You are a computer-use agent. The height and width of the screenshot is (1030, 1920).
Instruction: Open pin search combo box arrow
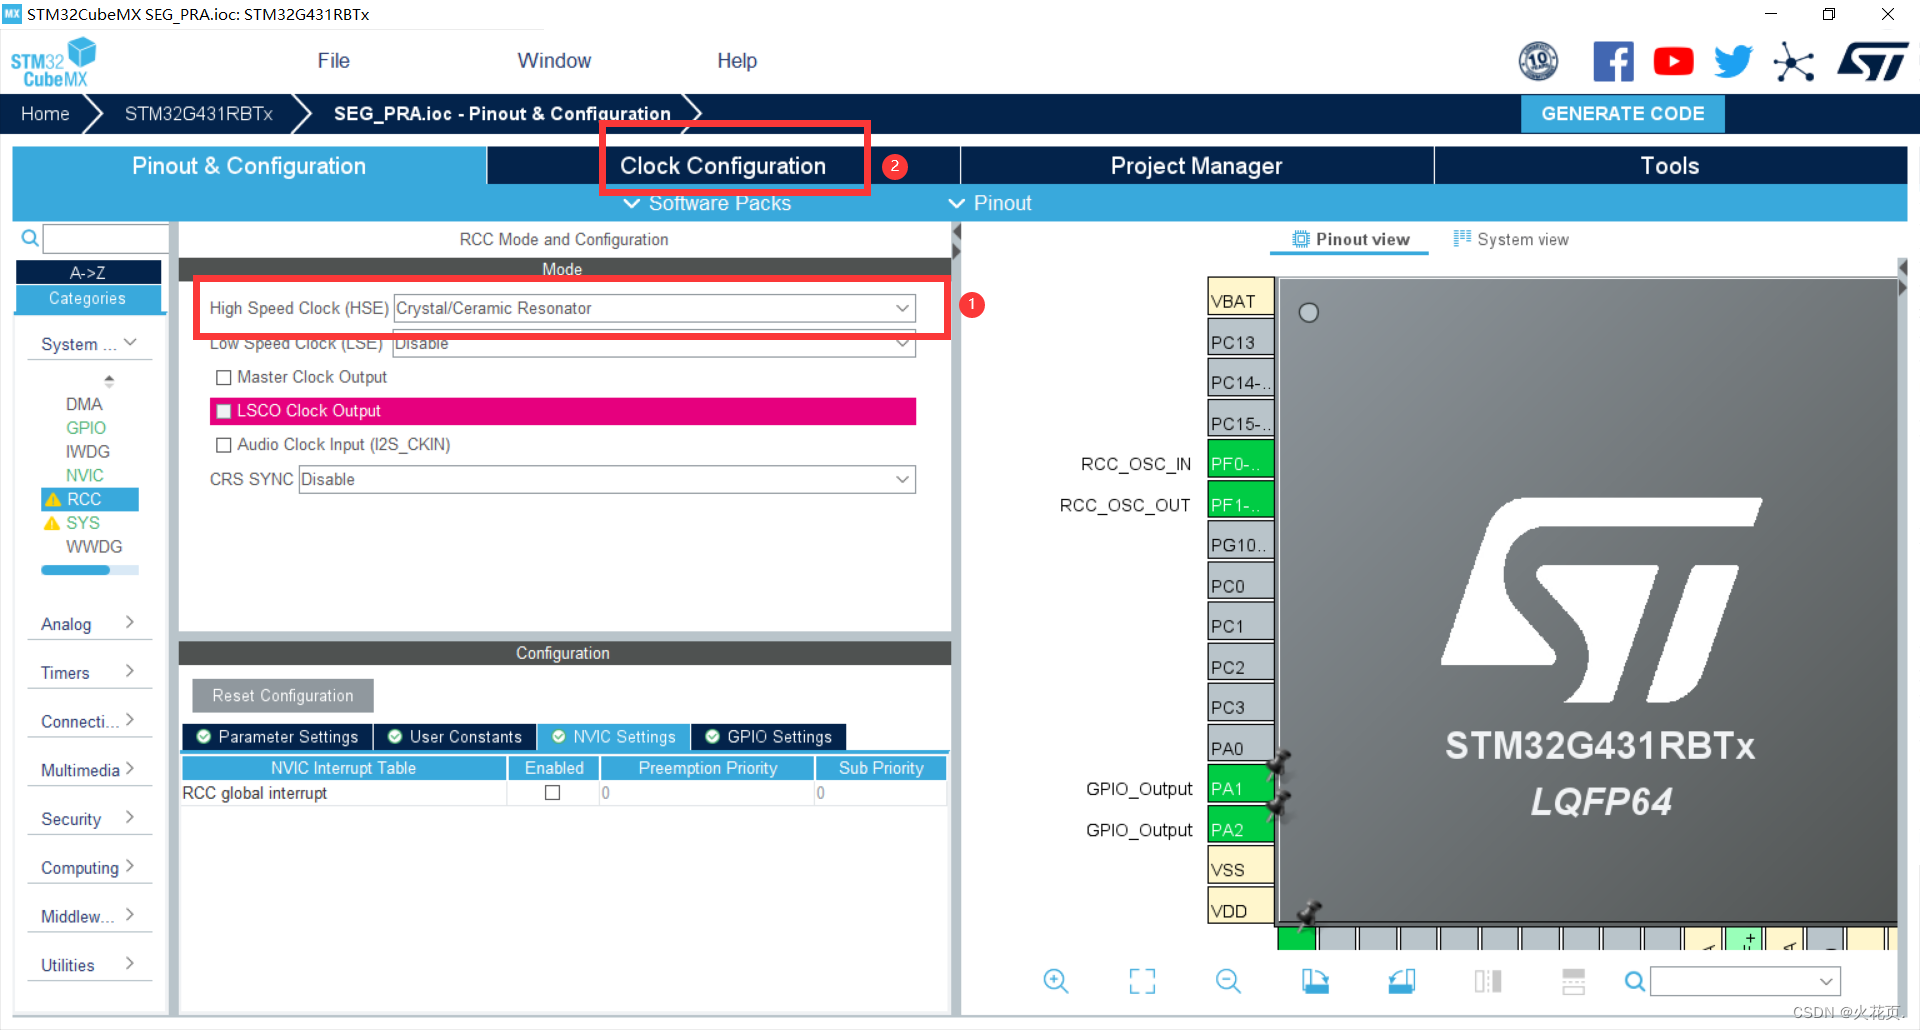click(x=1826, y=981)
